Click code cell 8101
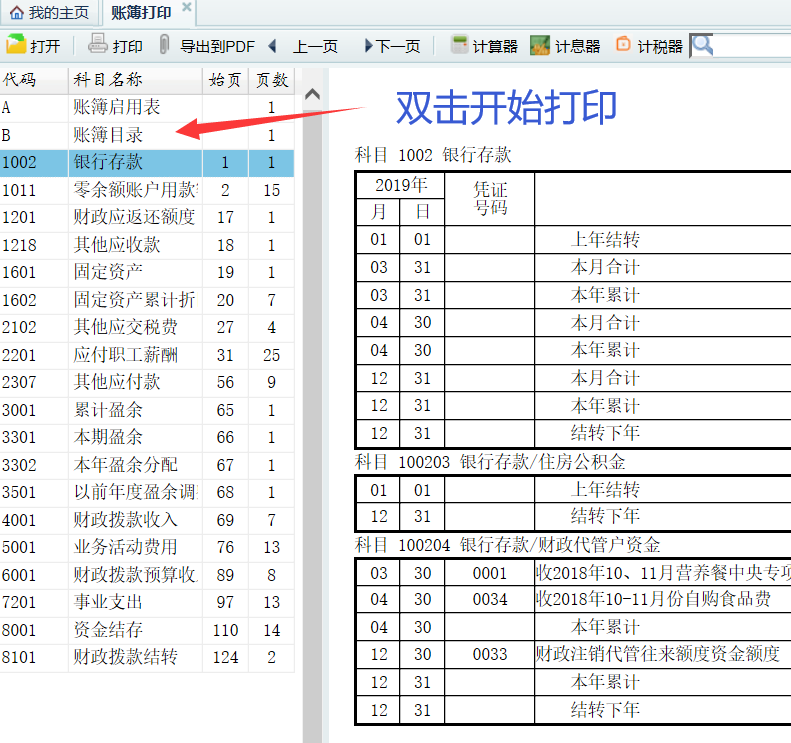Viewport: 791px width, 743px height. tap(34, 657)
